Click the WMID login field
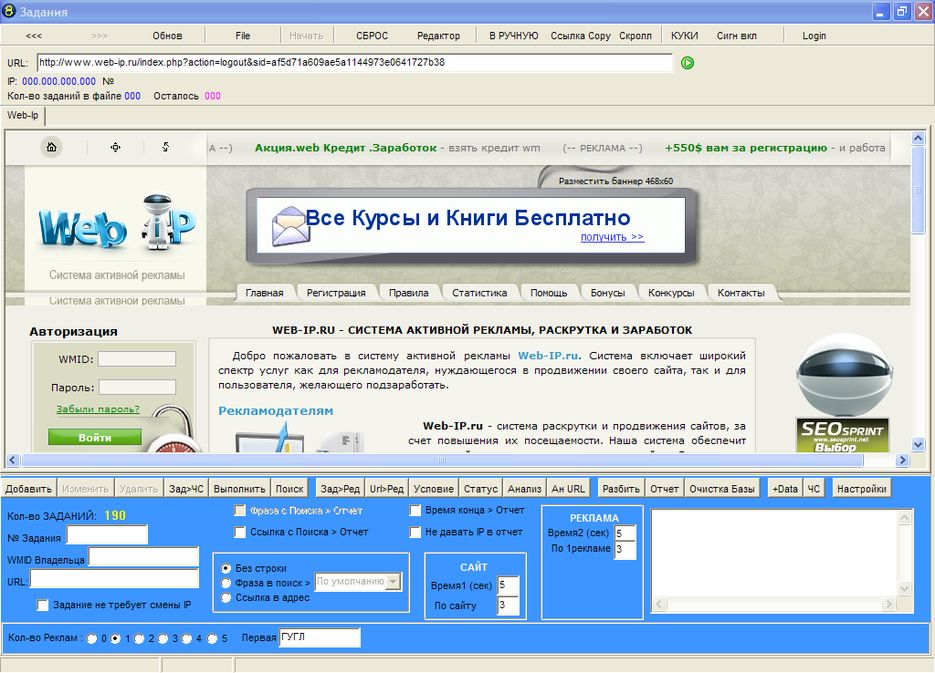The width and height of the screenshot is (935, 673). pyautogui.click(x=137, y=359)
